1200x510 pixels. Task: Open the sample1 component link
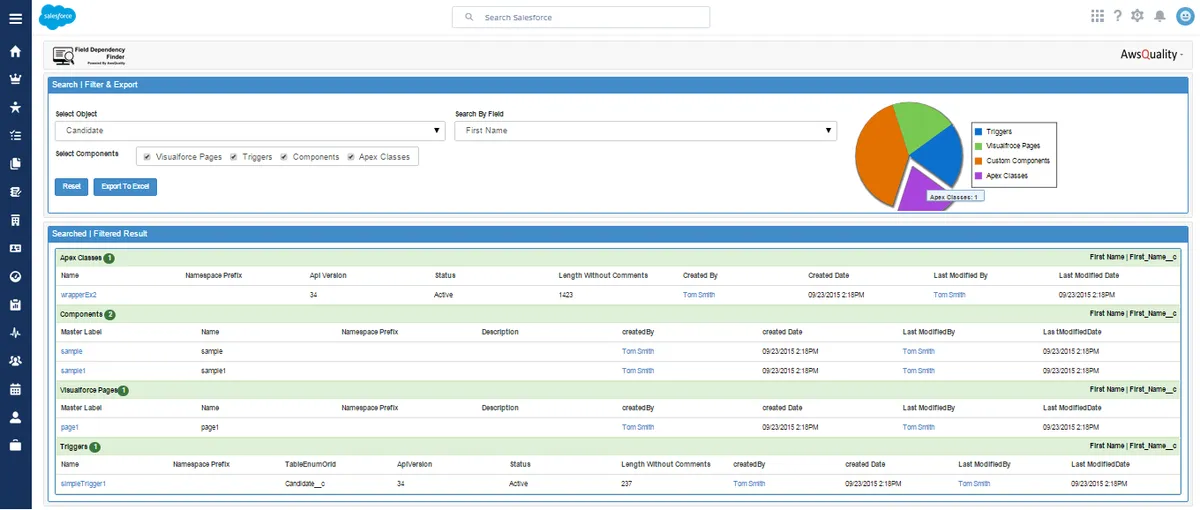pos(73,370)
